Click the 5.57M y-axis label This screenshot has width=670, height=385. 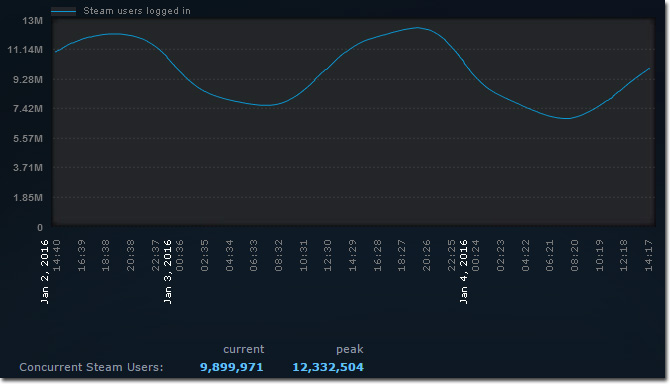pos(28,139)
